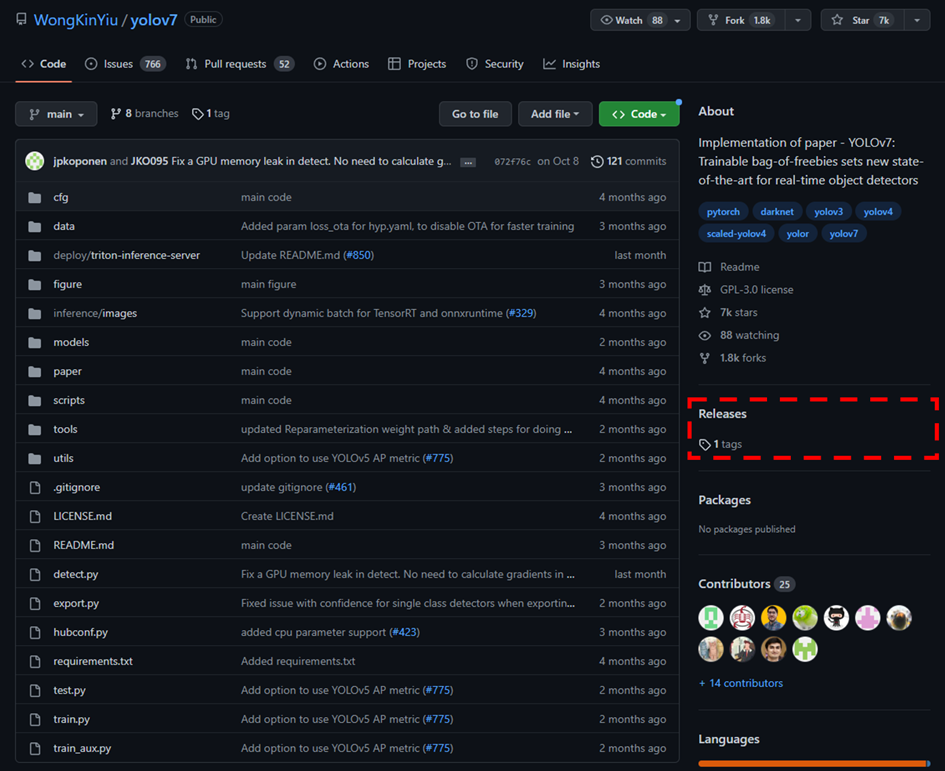The image size is (945, 771).
Task: Open the '+ 14 contributors' link
Action: coord(741,683)
